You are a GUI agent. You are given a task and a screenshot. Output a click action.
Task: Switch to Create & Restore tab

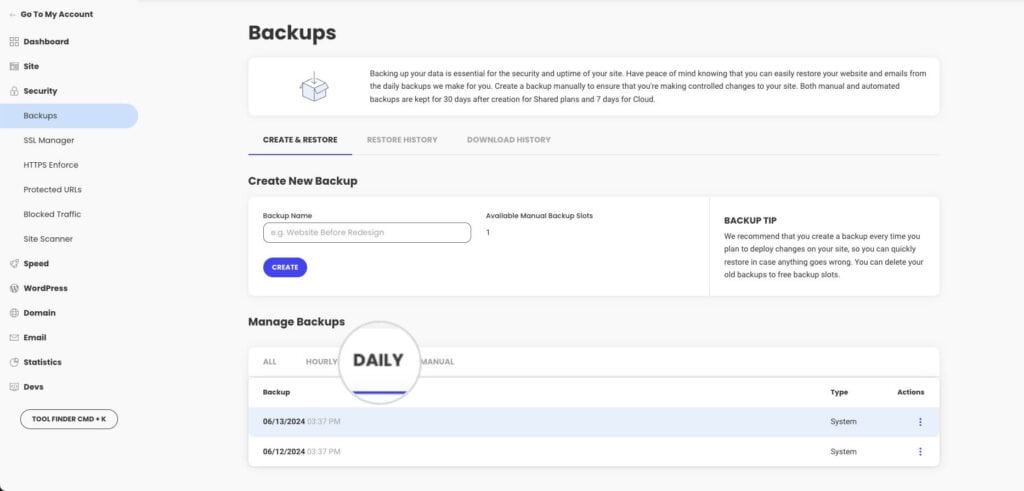pos(300,140)
